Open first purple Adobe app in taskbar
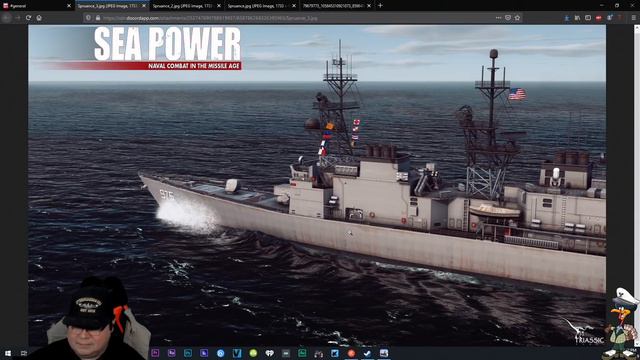Screen dimensions: 640x360 tap(155, 353)
